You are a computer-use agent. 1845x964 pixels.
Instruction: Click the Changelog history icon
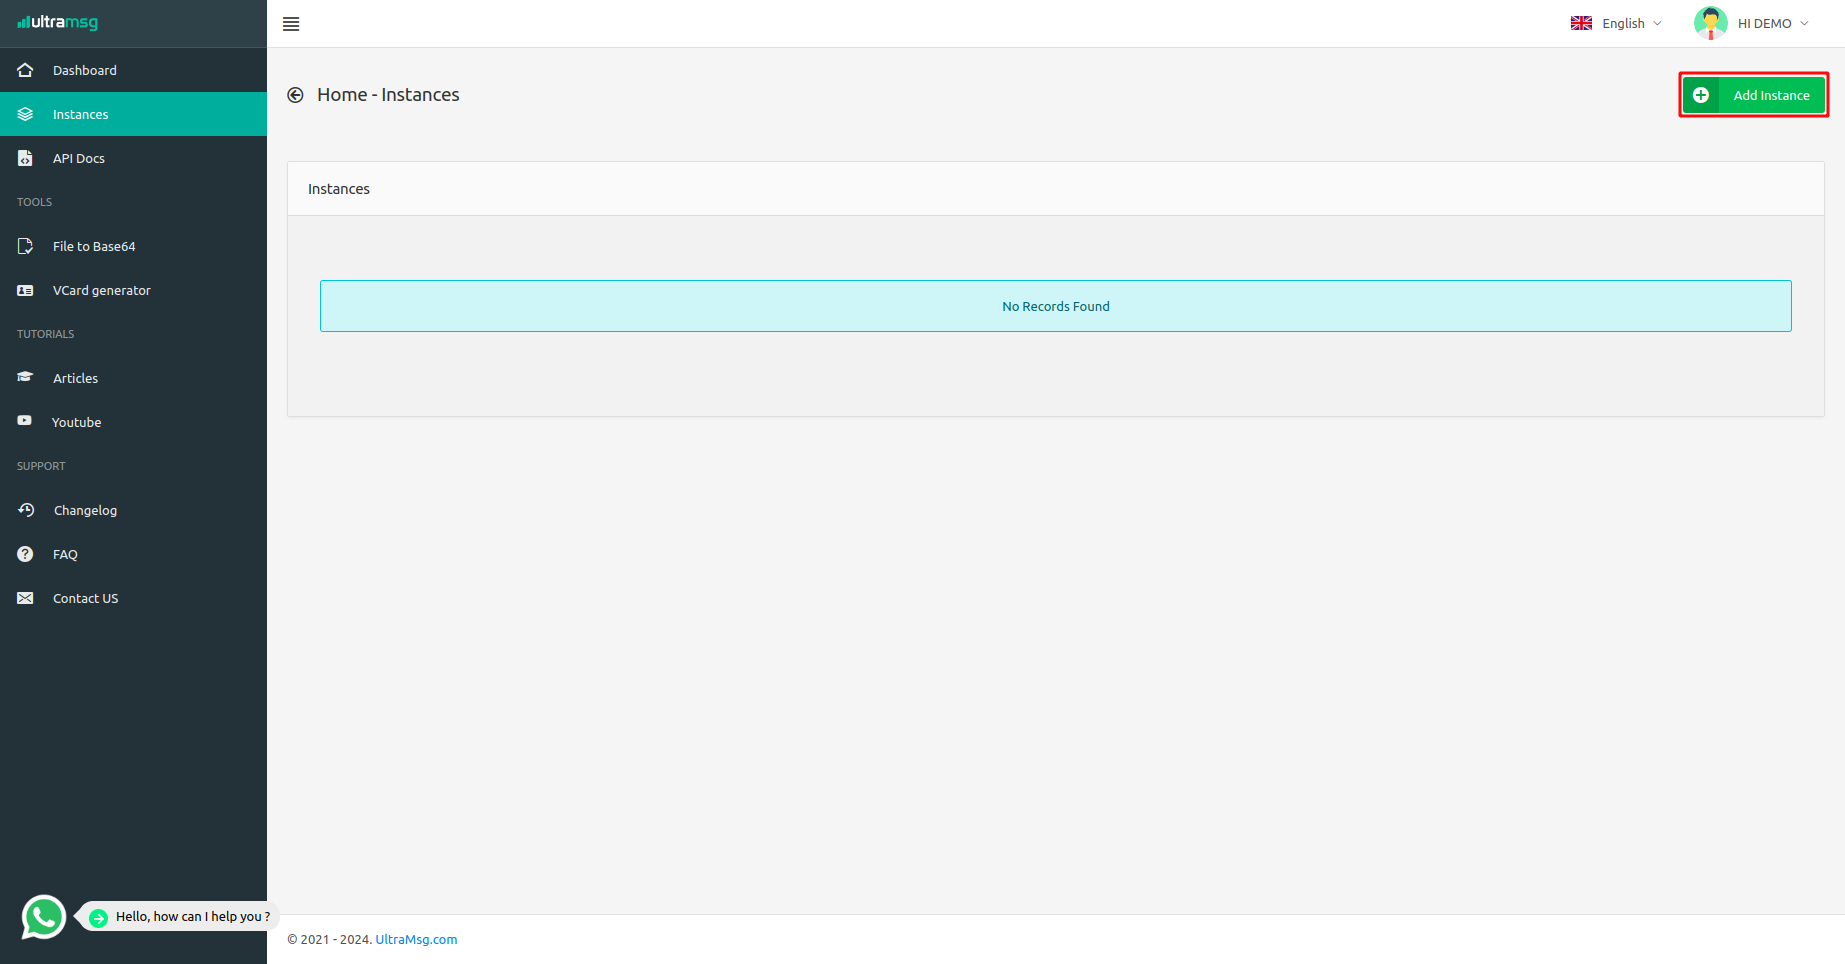pos(26,510)
